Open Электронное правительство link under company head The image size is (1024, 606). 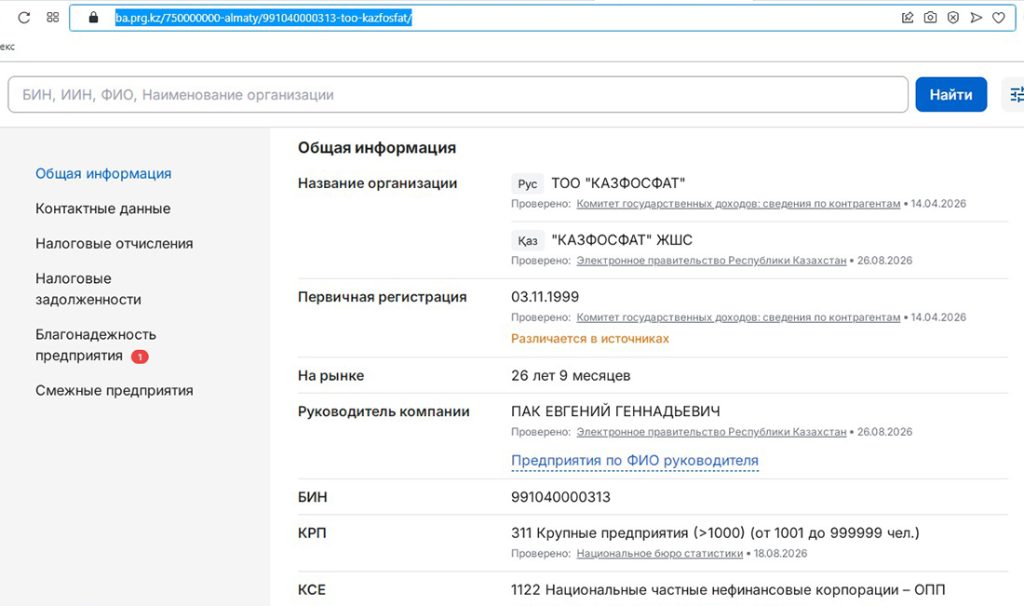point(711,432)
